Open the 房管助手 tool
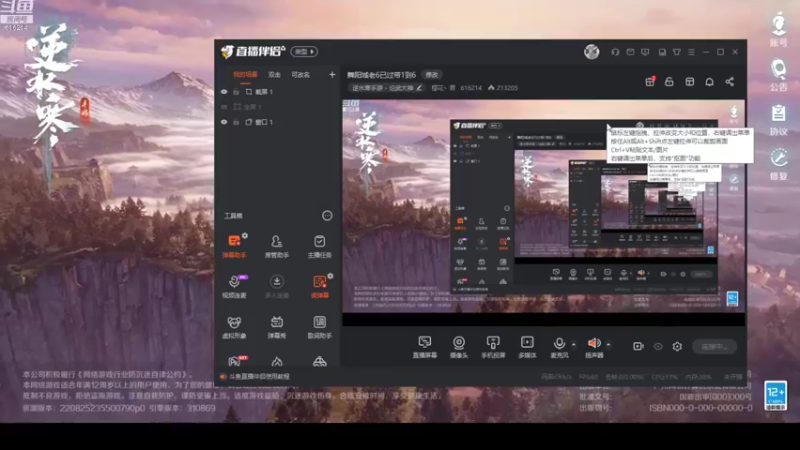This screenshot has height=450, width=800. click(x=277, y=246)
